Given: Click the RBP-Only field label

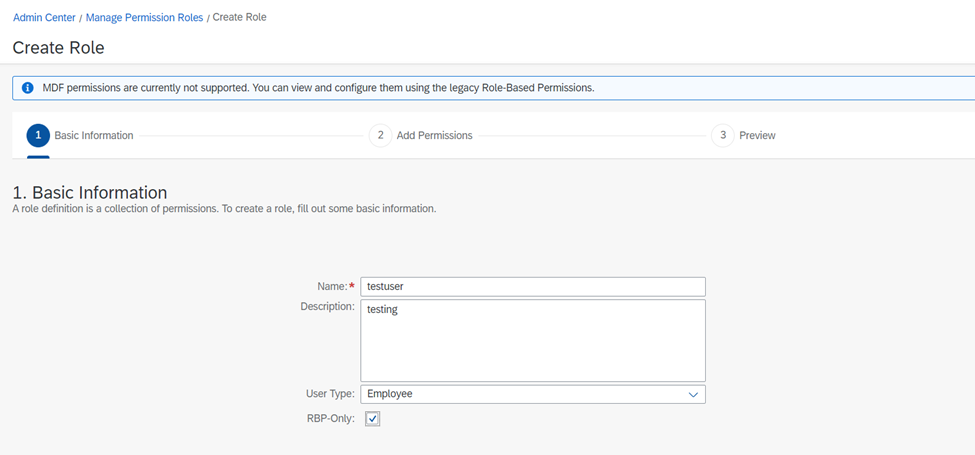Looking at the screenshot, I should (x=326, y=418).
